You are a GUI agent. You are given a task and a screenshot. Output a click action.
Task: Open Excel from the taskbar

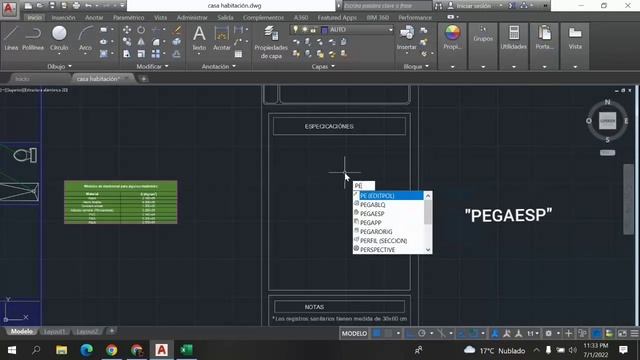pos(186,350)
